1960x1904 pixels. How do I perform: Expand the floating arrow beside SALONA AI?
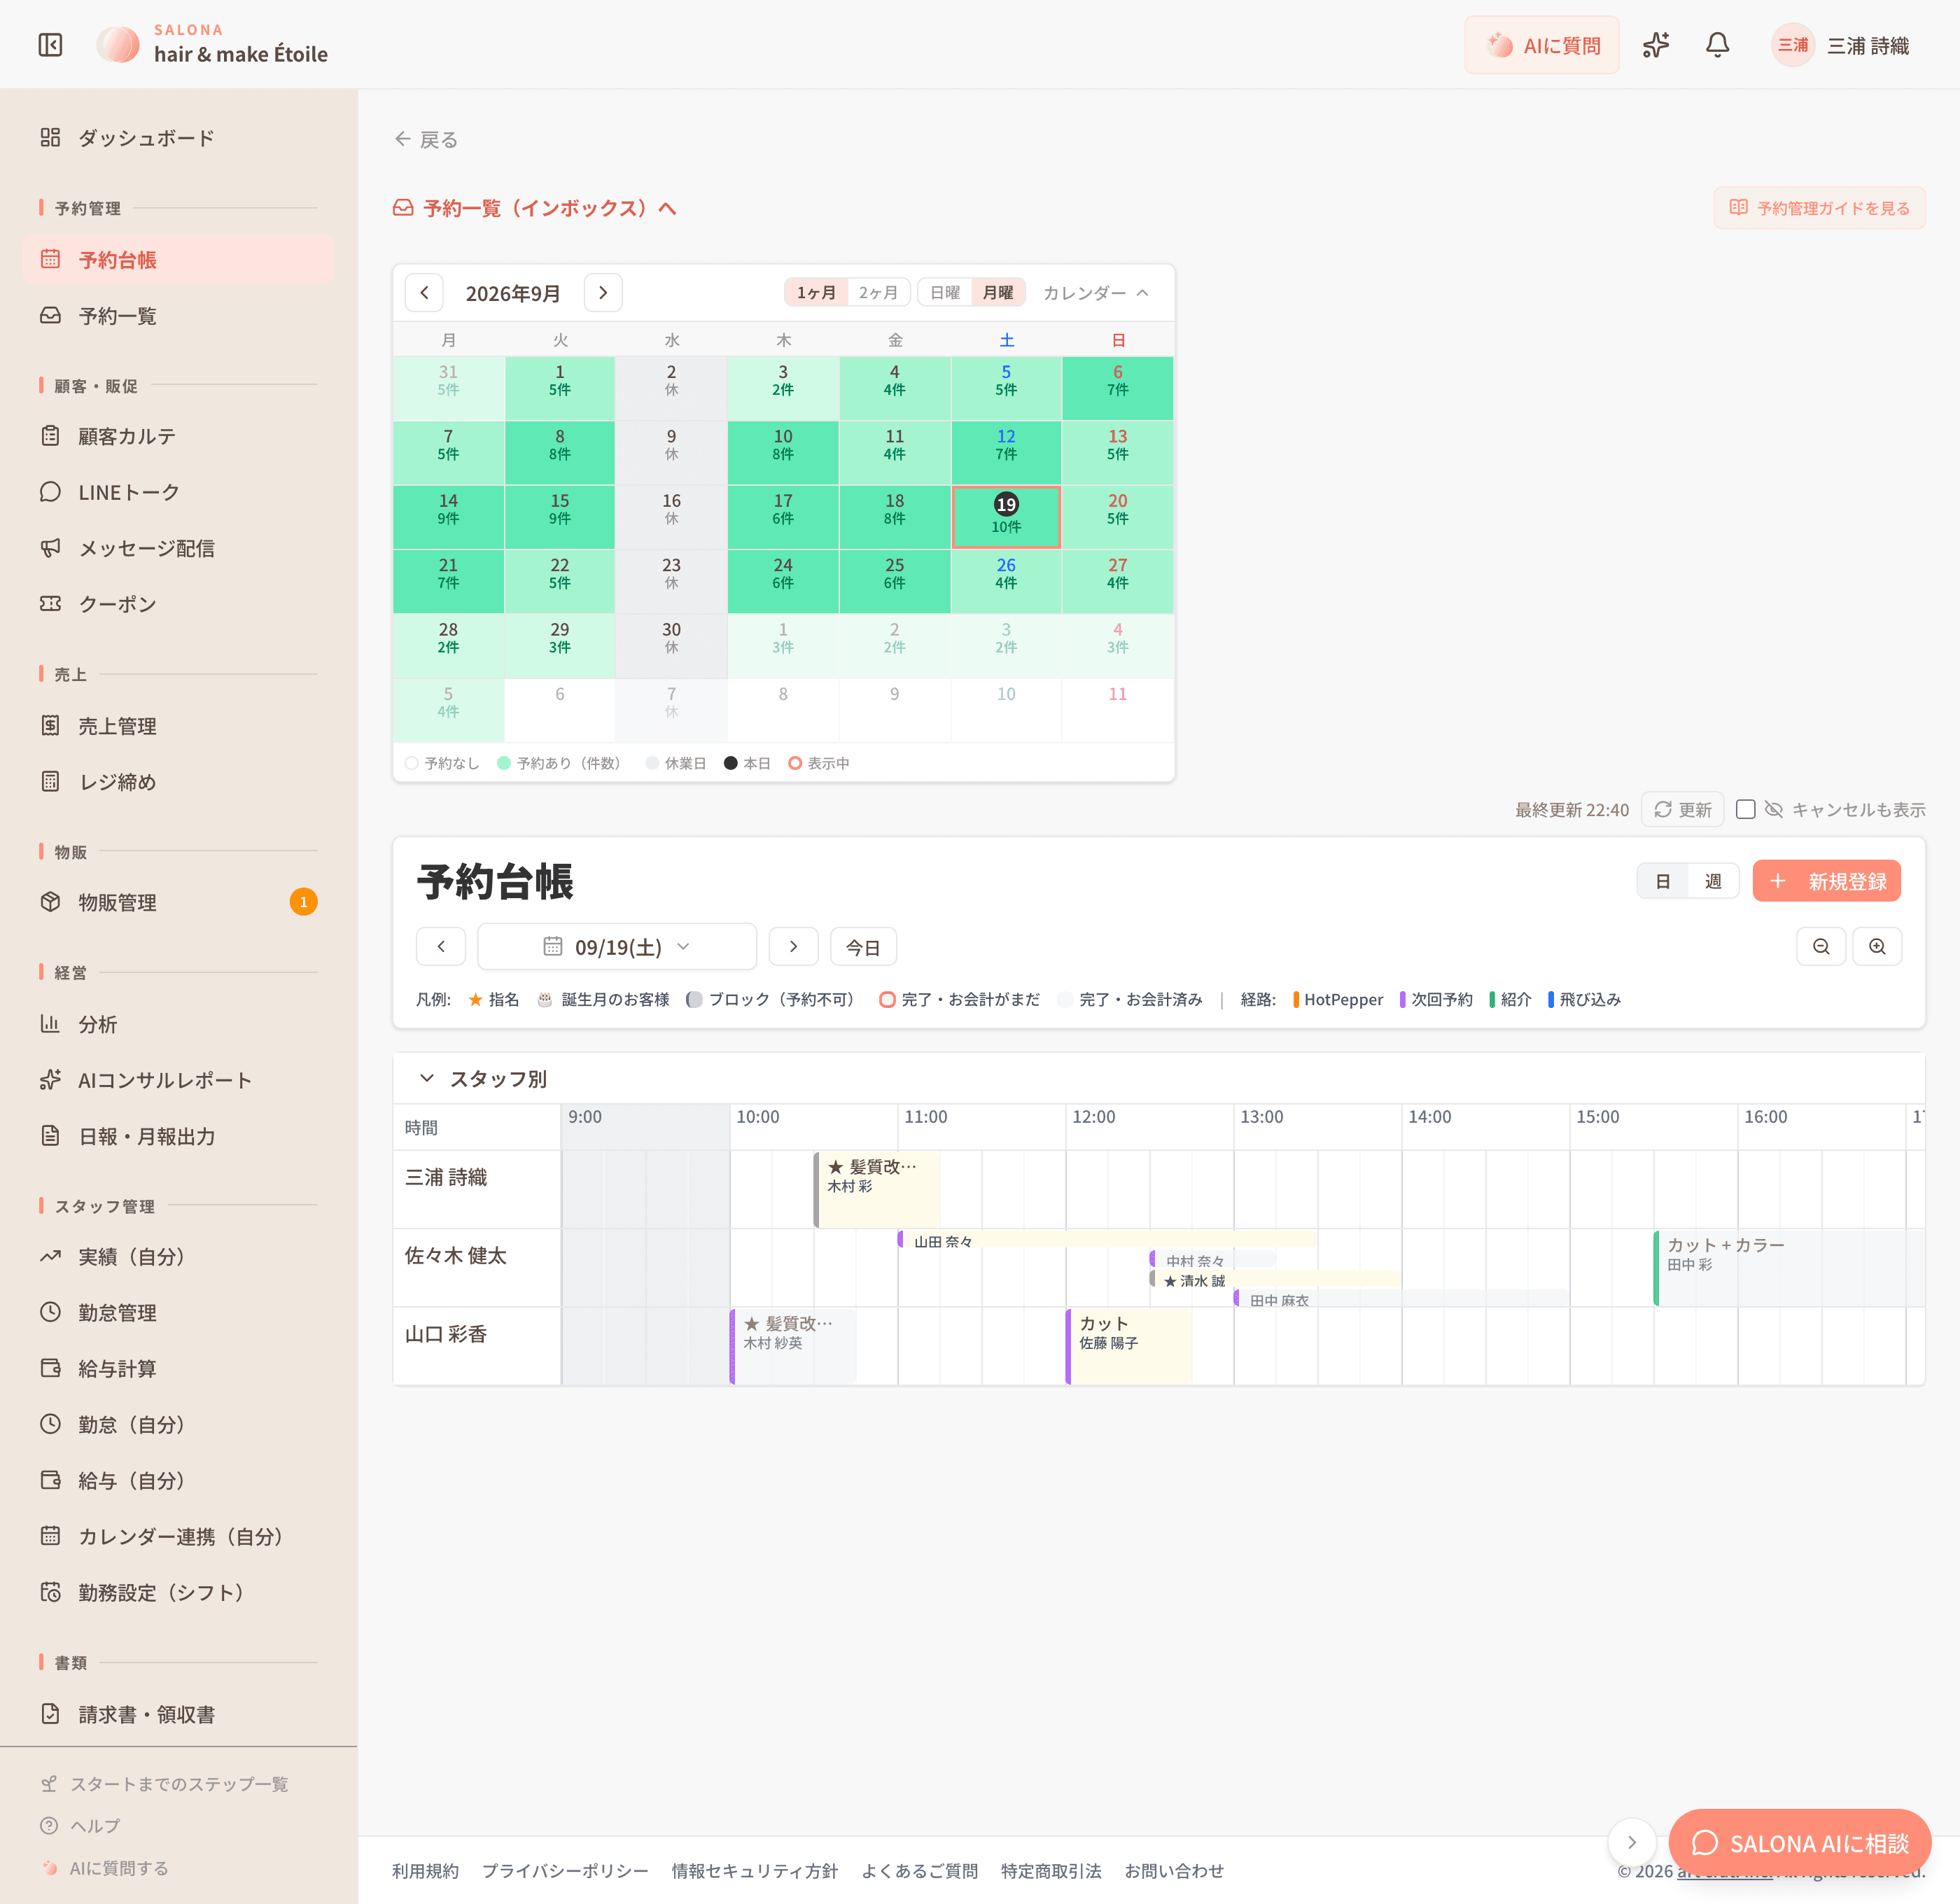[x=1632, y=1842]
